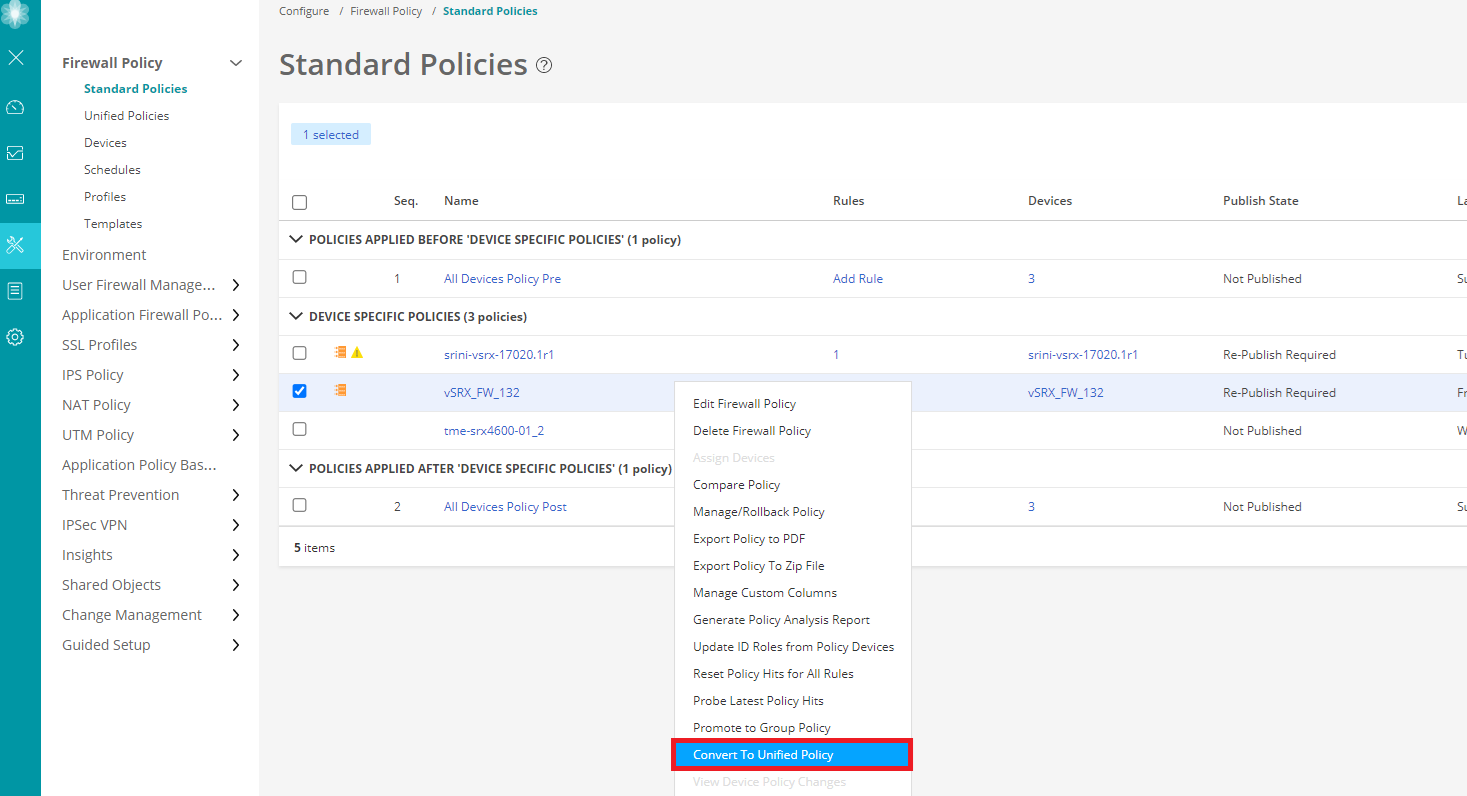The height and width of the screenshot is (796, 1467).
Task: Open the Monitor chart icon in sidebar
Action: coord(15,153)
